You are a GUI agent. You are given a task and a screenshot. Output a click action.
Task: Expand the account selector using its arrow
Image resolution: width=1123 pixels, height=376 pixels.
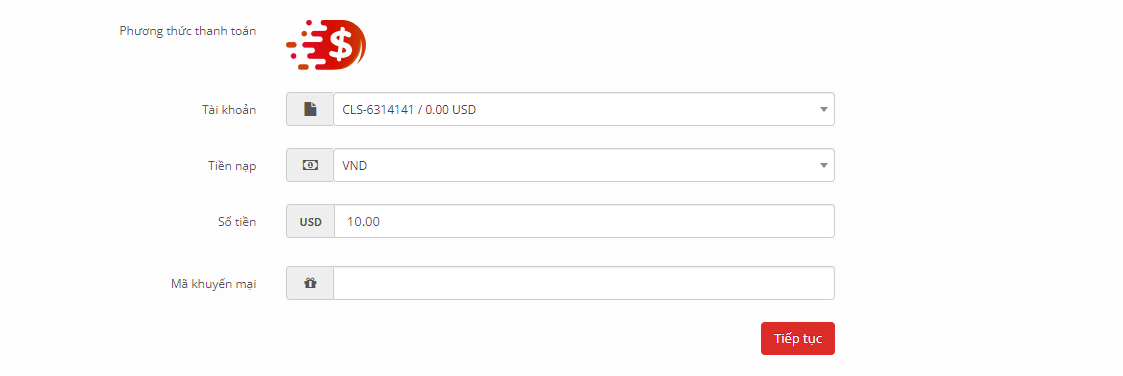tap(824, 110)
